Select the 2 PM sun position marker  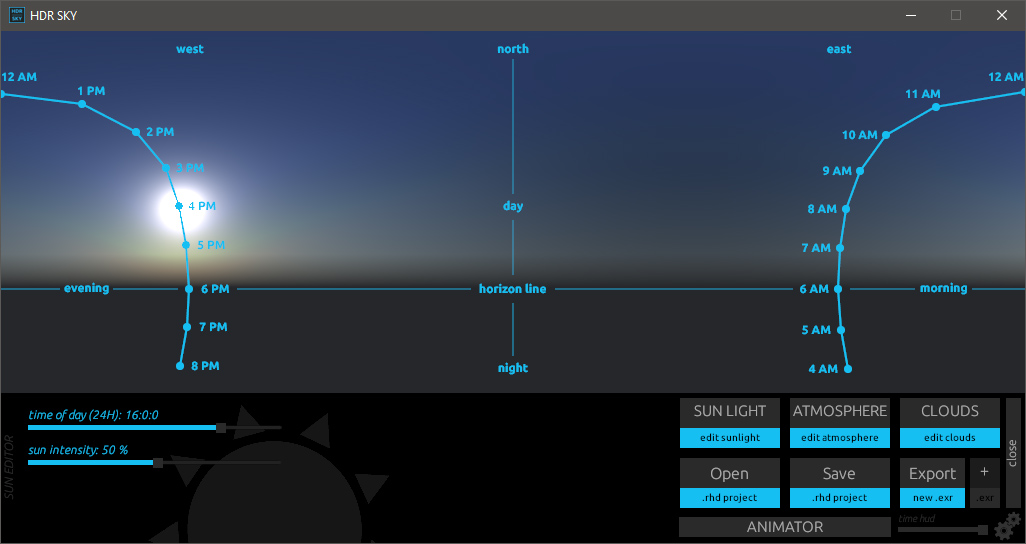click(136, 132)
